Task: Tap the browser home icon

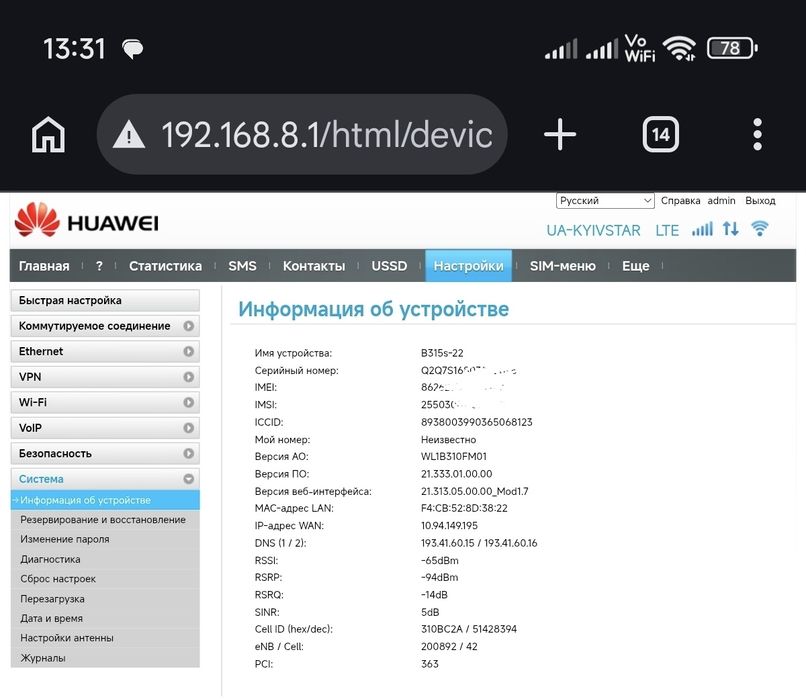Action: coord(48,135)
